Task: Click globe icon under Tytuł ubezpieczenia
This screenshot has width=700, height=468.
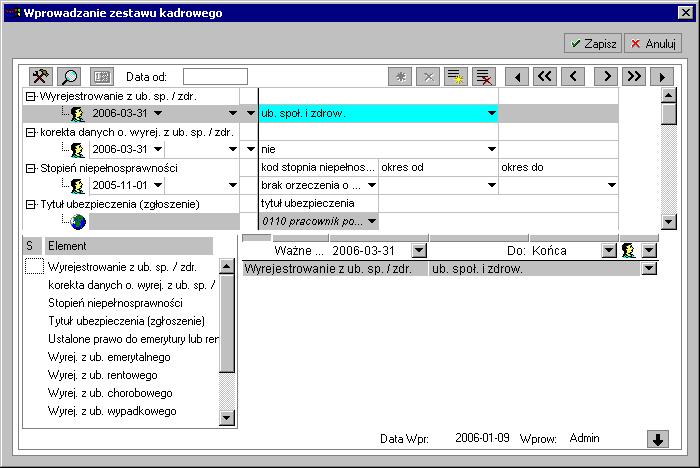Action: (78, 221)
